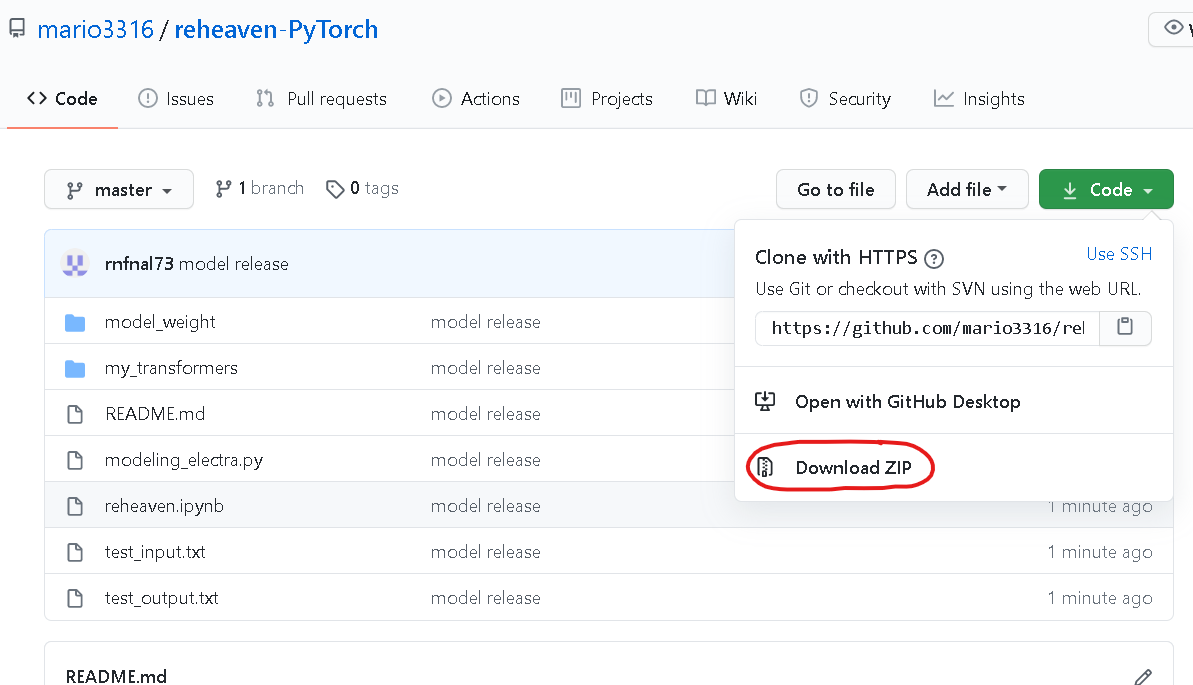
Task: View the 1 branch link
Action: (x=259, y=189)
